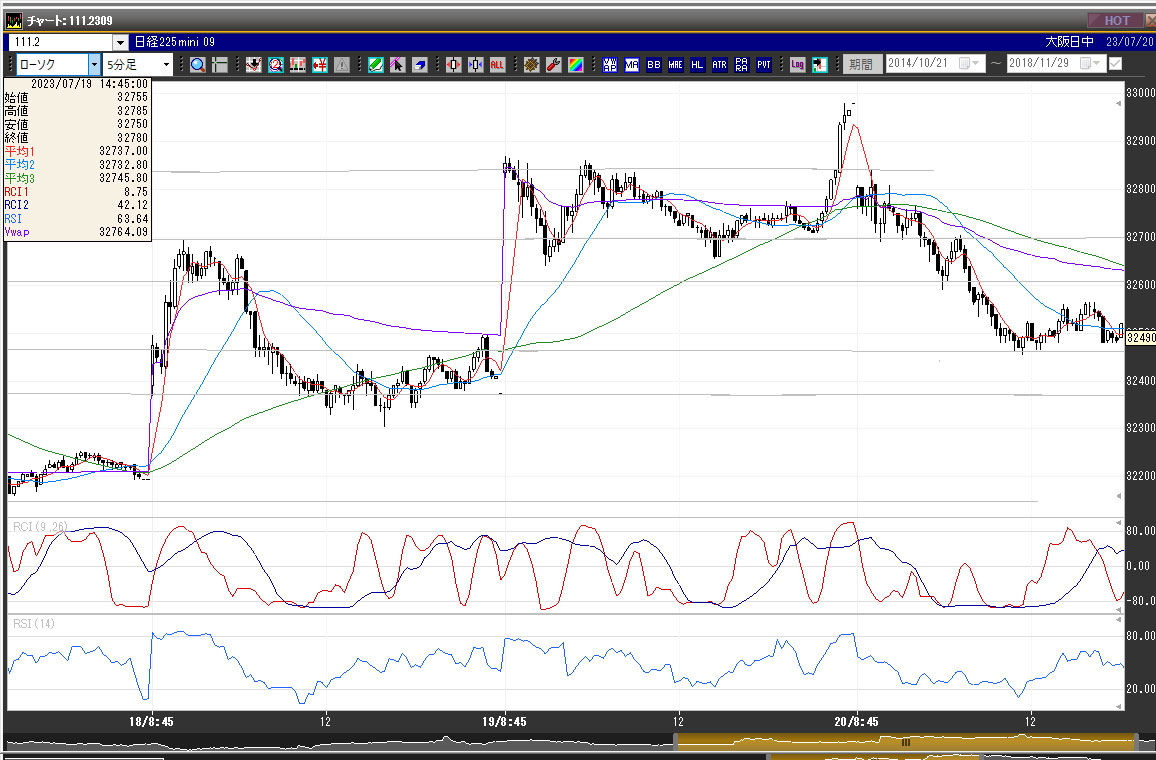1156x760 pixels.
Task: Click the black arrow chart icon beside Log
Action: tap(819, 65)
